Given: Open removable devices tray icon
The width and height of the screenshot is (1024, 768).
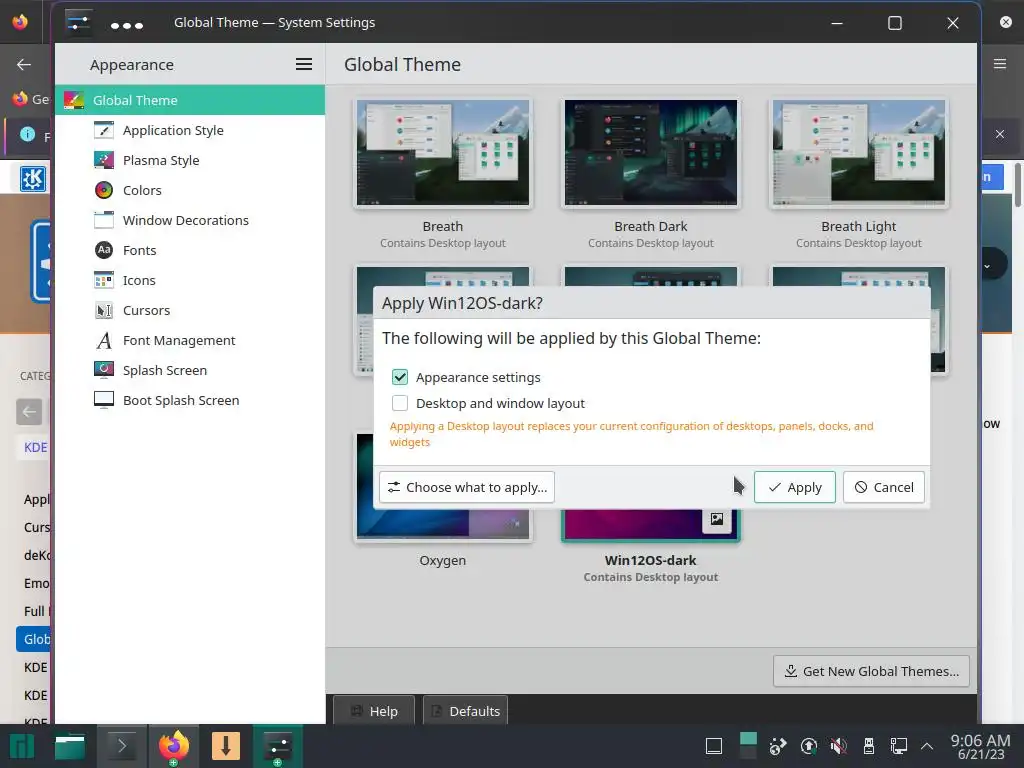Looking at the screenshot, I should (869, 746).
